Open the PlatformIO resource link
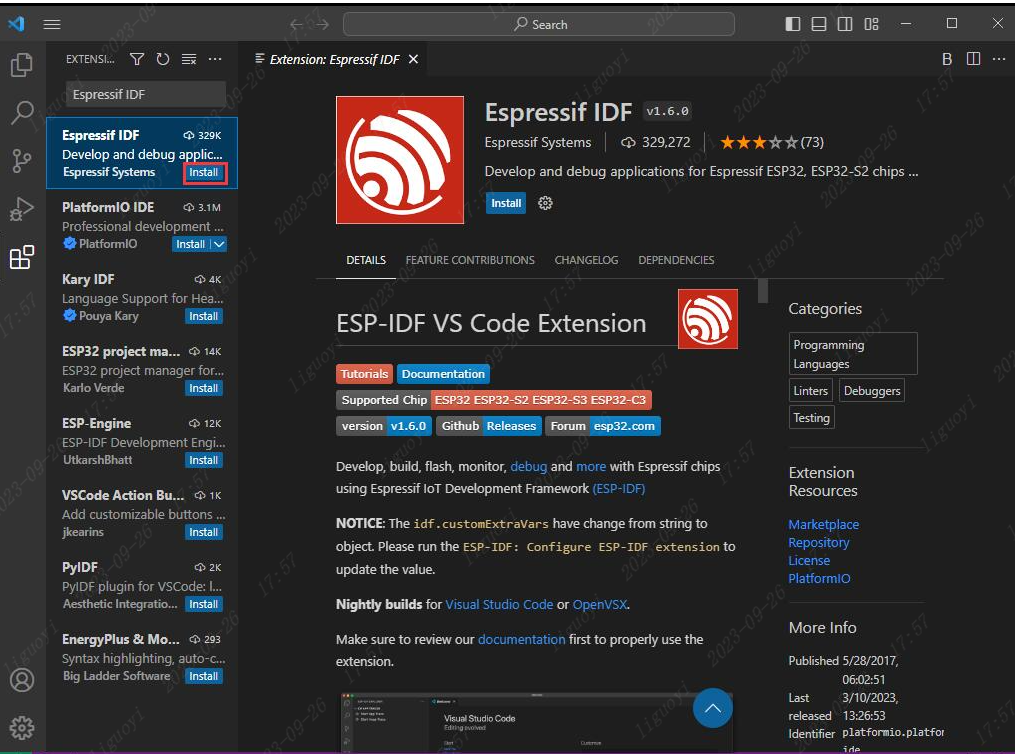The width and height of the screenshot is (1015, 754). pyautogui.click(x=820, y=579)
